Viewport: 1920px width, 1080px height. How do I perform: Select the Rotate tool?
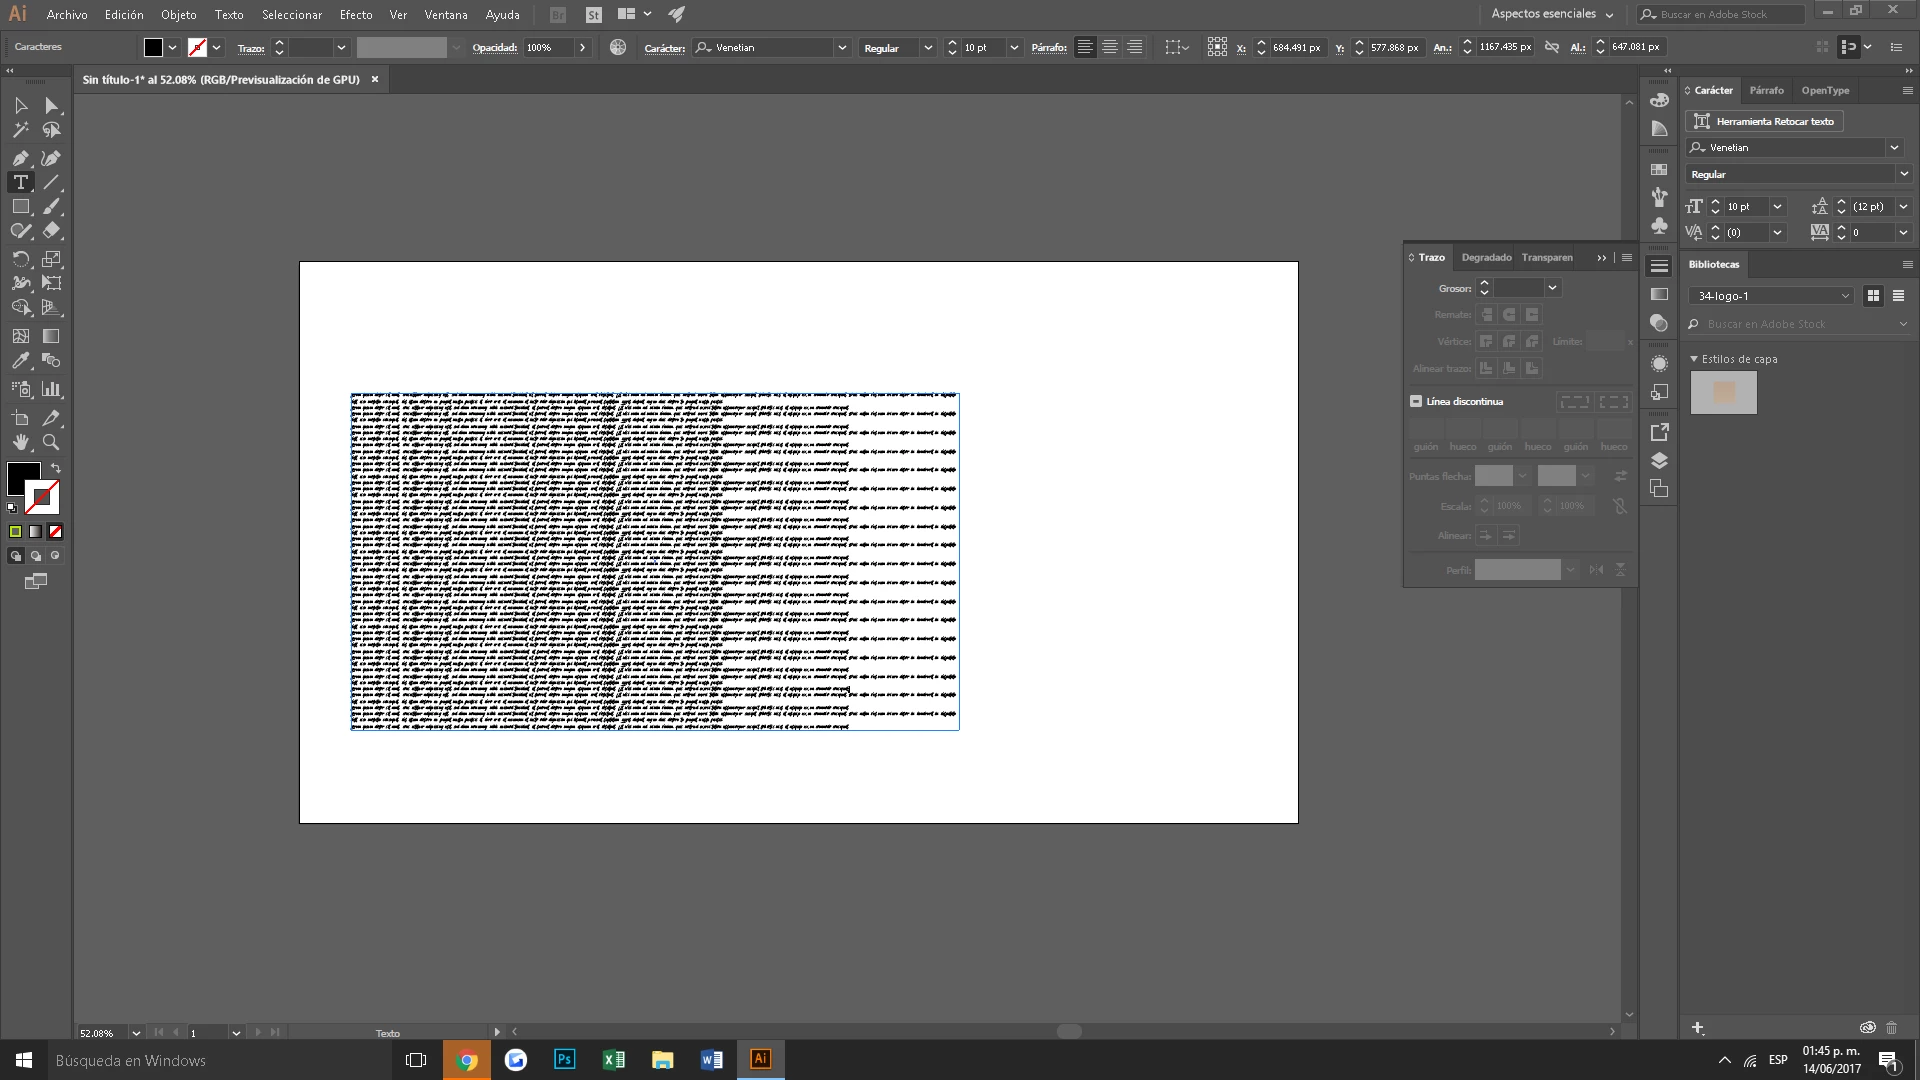(20, 259)
